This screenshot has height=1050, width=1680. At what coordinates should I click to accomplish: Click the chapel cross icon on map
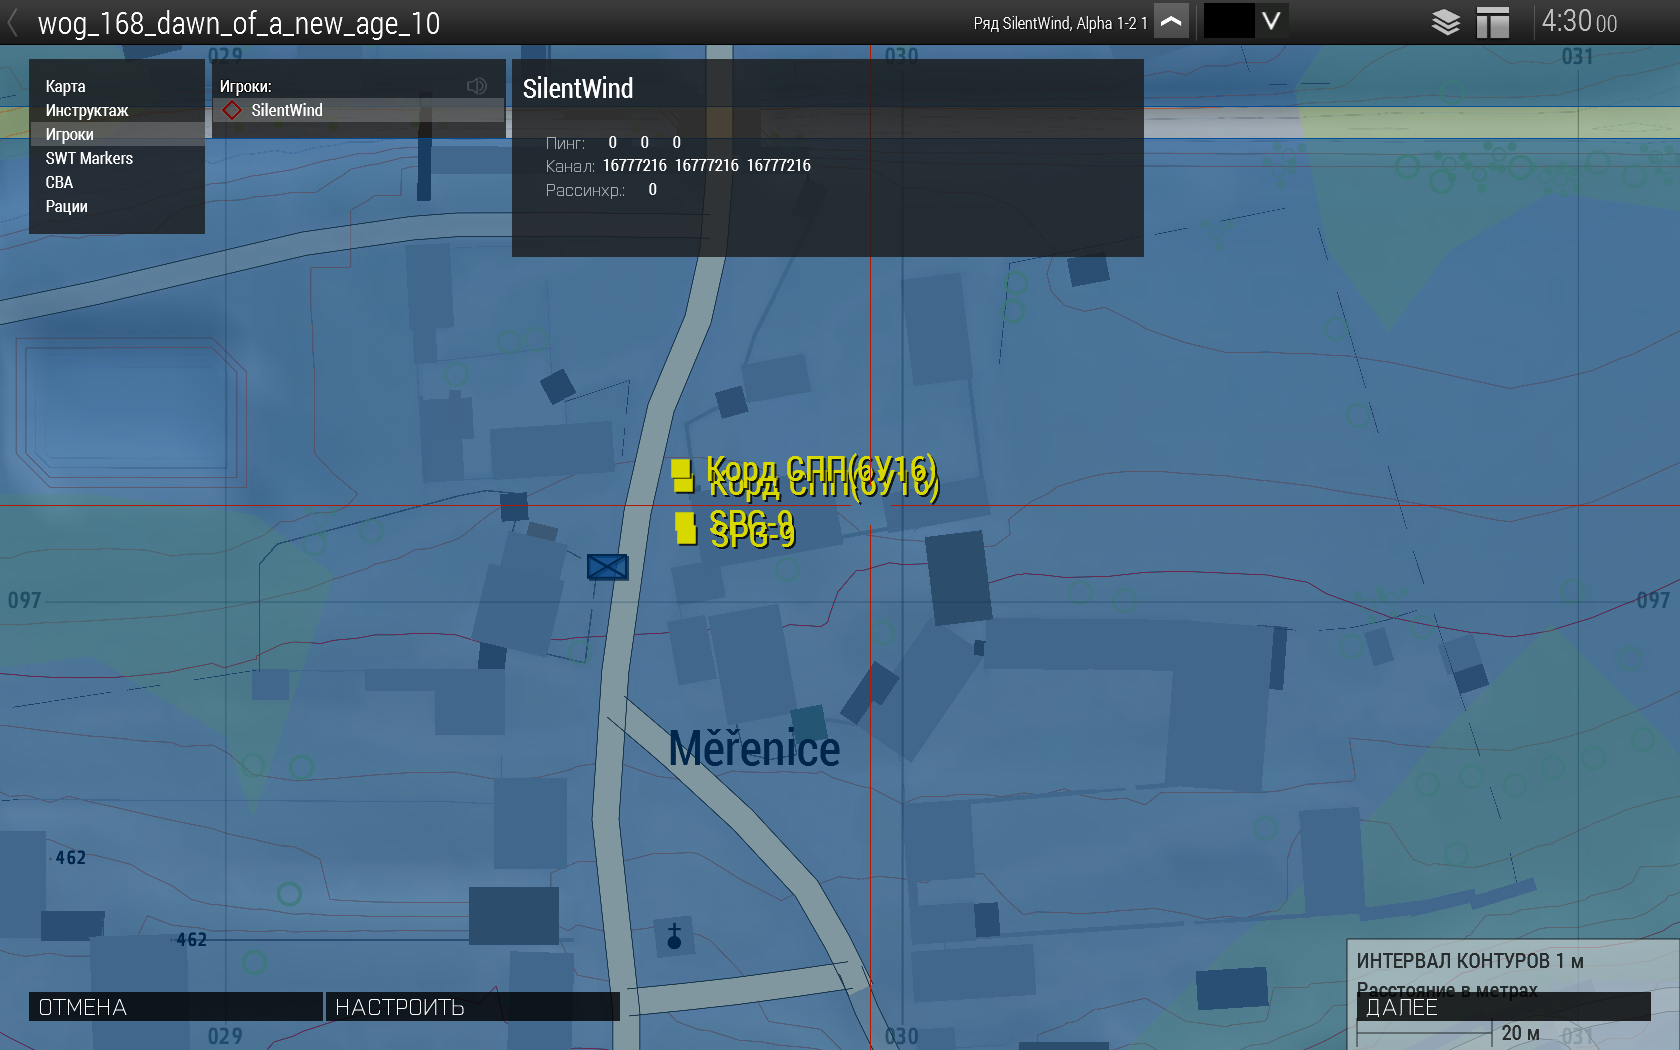[674, 936]
